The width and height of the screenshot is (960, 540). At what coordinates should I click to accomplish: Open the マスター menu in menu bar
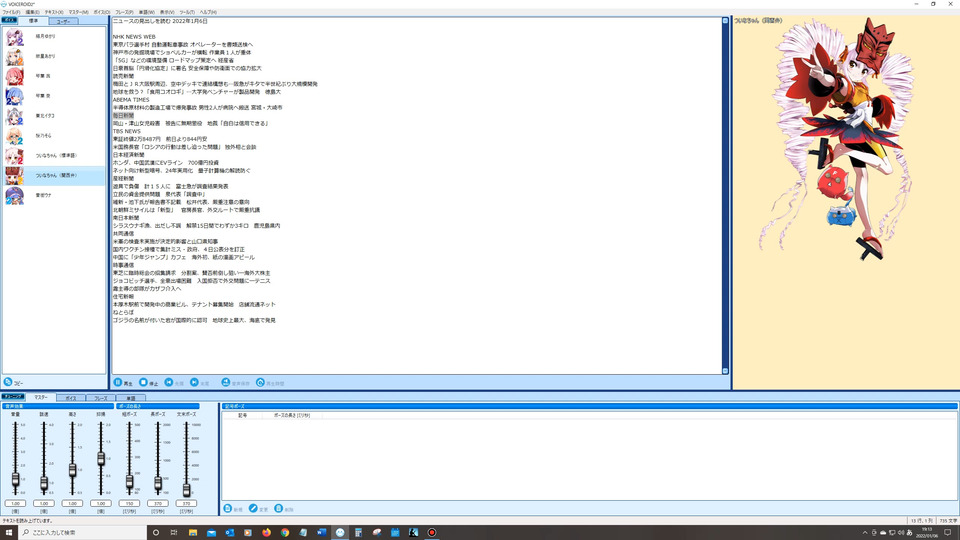point(78,12)
